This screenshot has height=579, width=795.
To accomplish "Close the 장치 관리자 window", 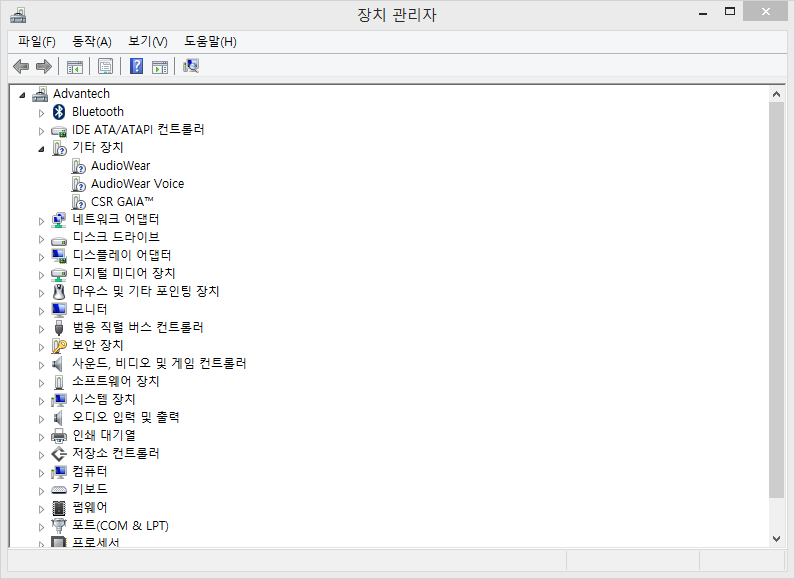I will coord(766,12).
